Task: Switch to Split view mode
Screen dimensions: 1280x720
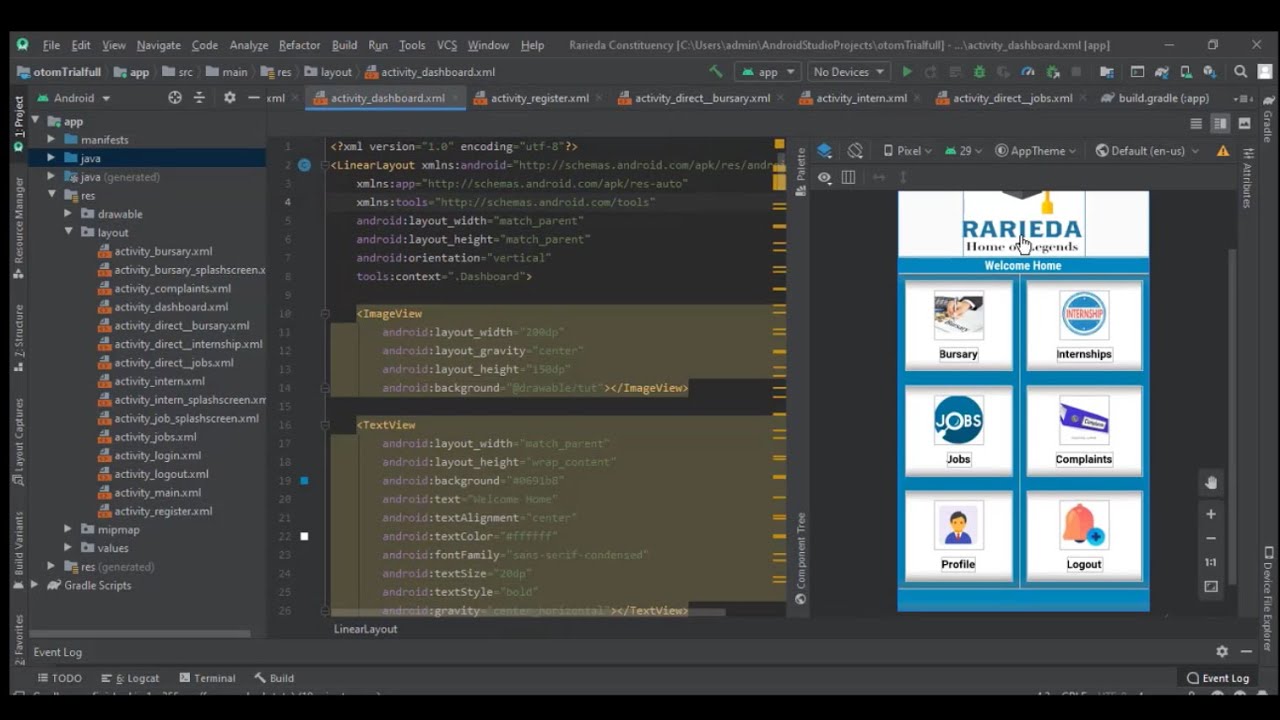Action: click(1220, 124)
